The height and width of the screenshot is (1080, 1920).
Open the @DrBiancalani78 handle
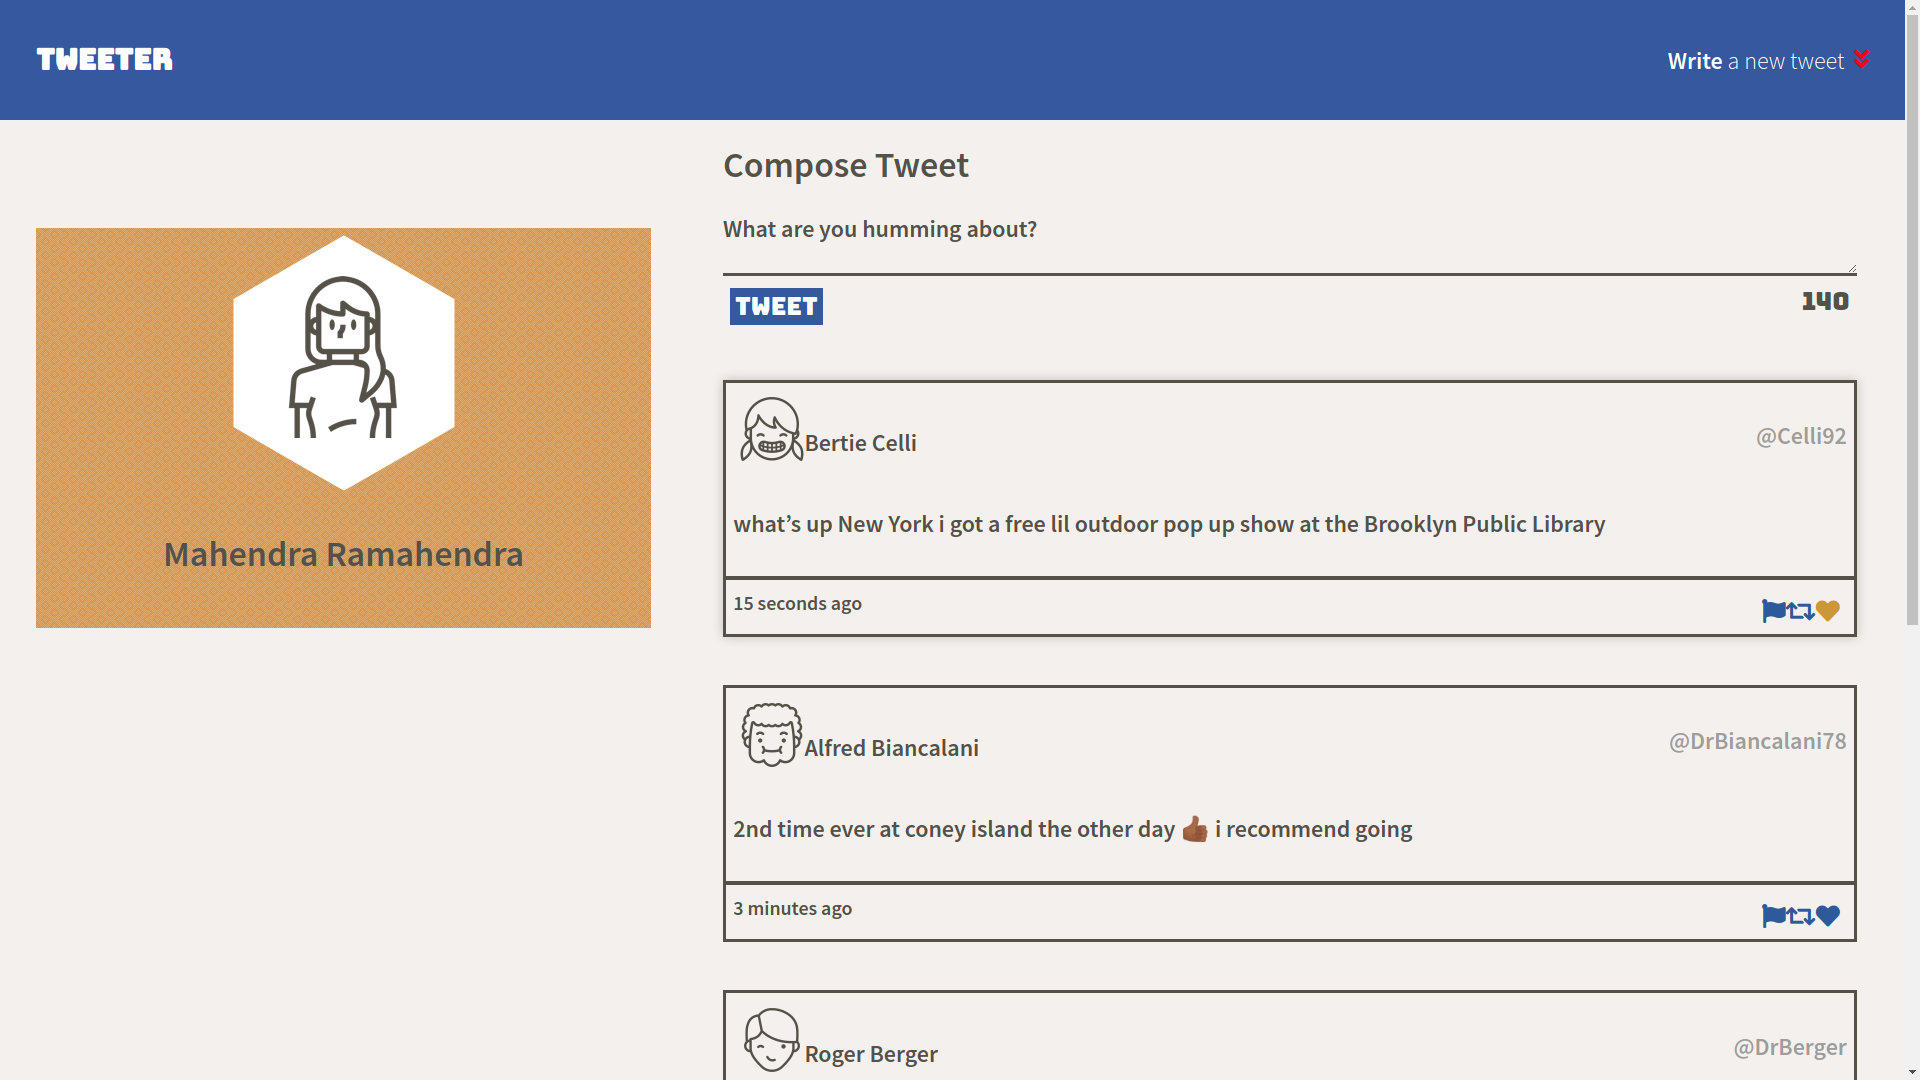(x=1757, y=741)
